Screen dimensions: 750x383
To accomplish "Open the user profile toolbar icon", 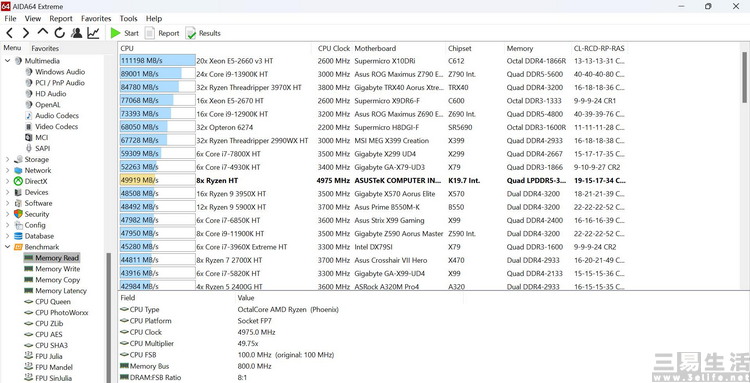I will coord(76,33).
